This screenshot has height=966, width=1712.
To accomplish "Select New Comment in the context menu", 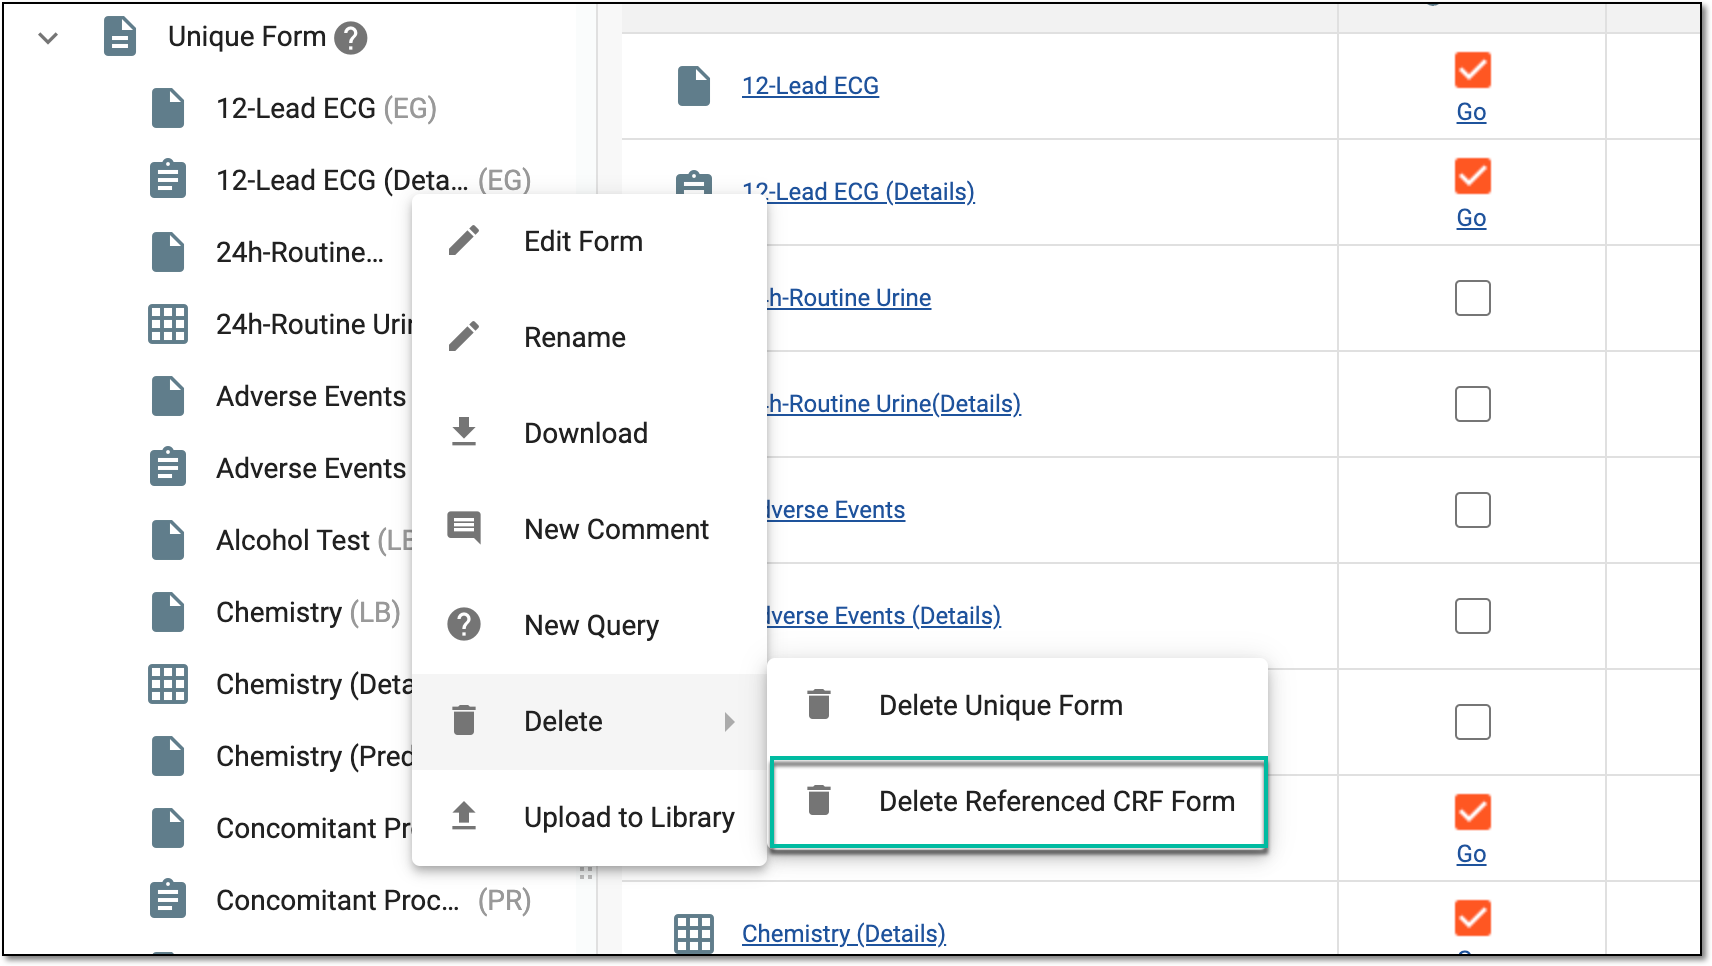I will click(x=589, y=530).
